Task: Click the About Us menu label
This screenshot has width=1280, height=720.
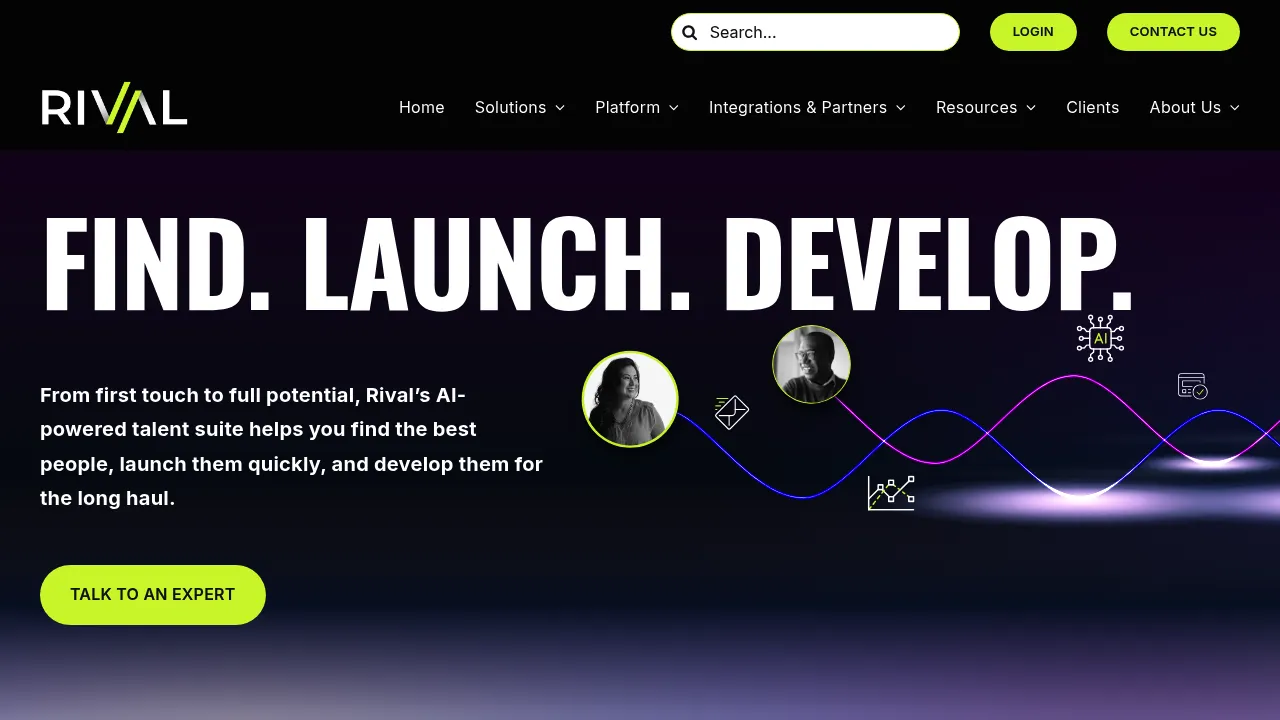Action: point(1185,107)
